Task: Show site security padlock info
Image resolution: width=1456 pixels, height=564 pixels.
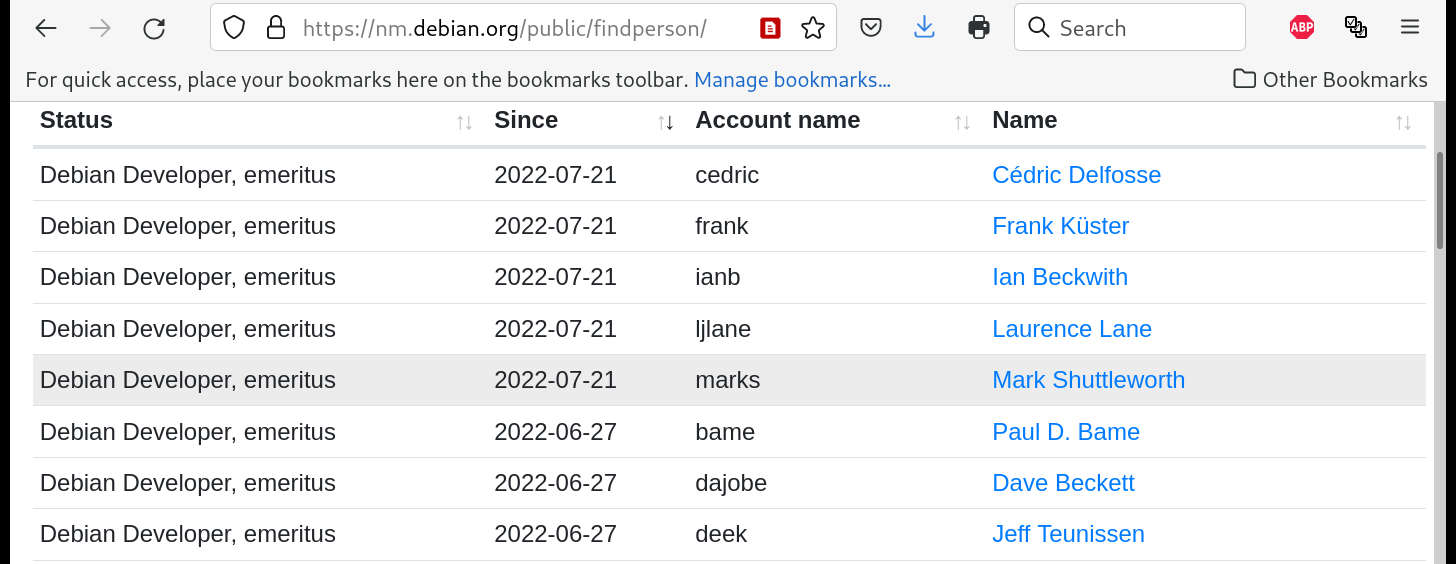Action: pos(277,28)
